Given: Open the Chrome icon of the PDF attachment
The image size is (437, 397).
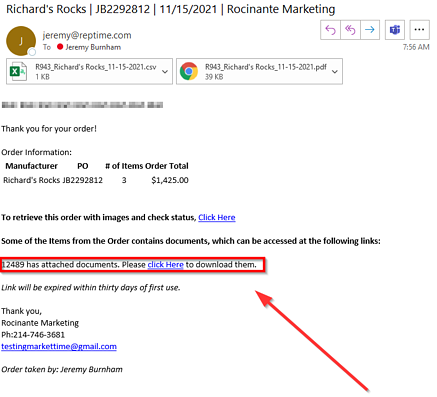Looking at the screenshot, I should point(189,71).
